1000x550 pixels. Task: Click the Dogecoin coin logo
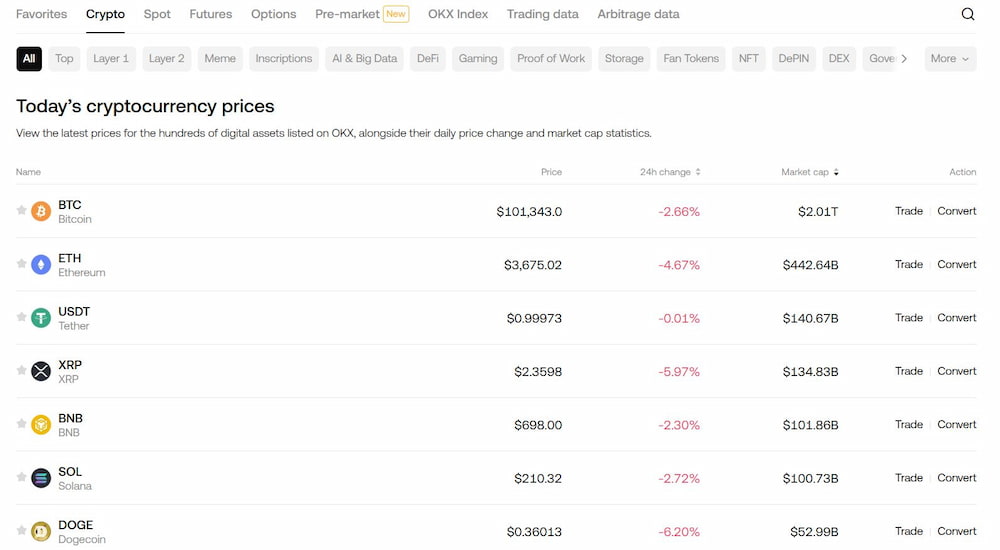click(x=41, y=531)
